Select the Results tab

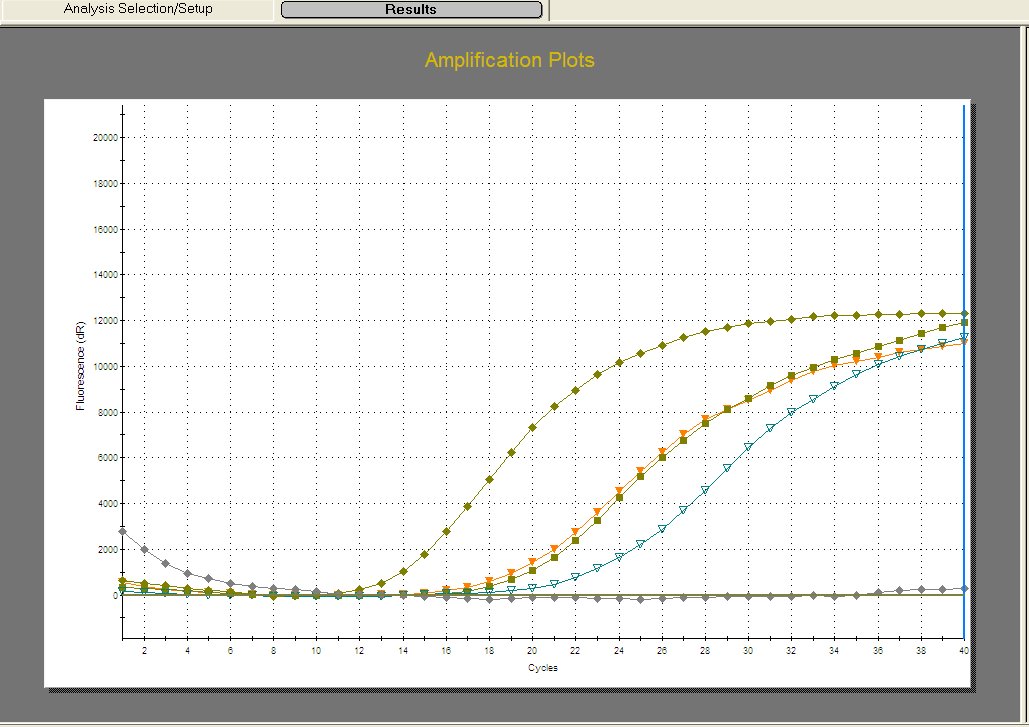pos(411,10)
